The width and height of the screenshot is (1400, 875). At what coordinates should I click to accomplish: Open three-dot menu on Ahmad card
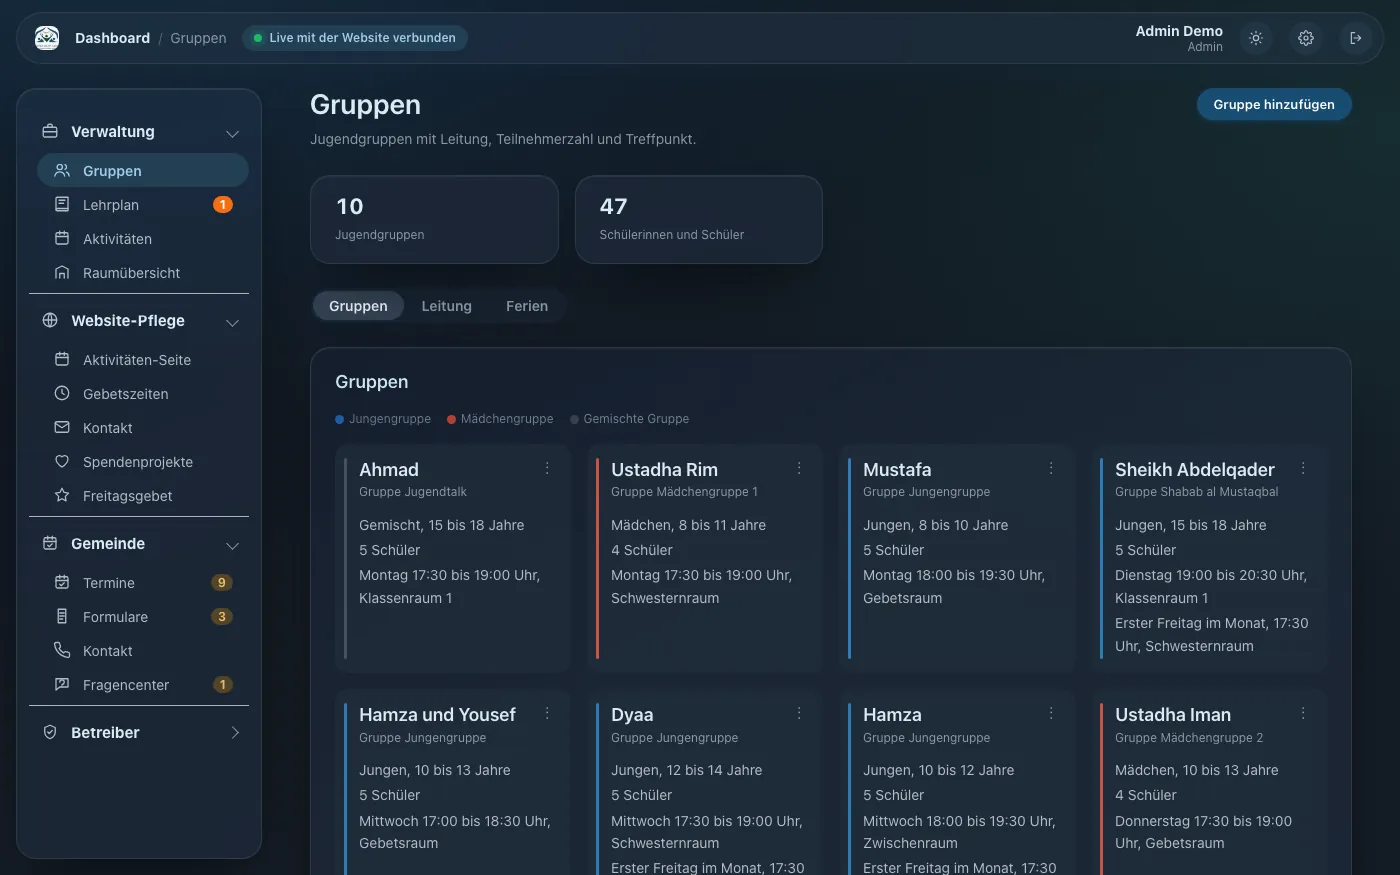point(547,468)
